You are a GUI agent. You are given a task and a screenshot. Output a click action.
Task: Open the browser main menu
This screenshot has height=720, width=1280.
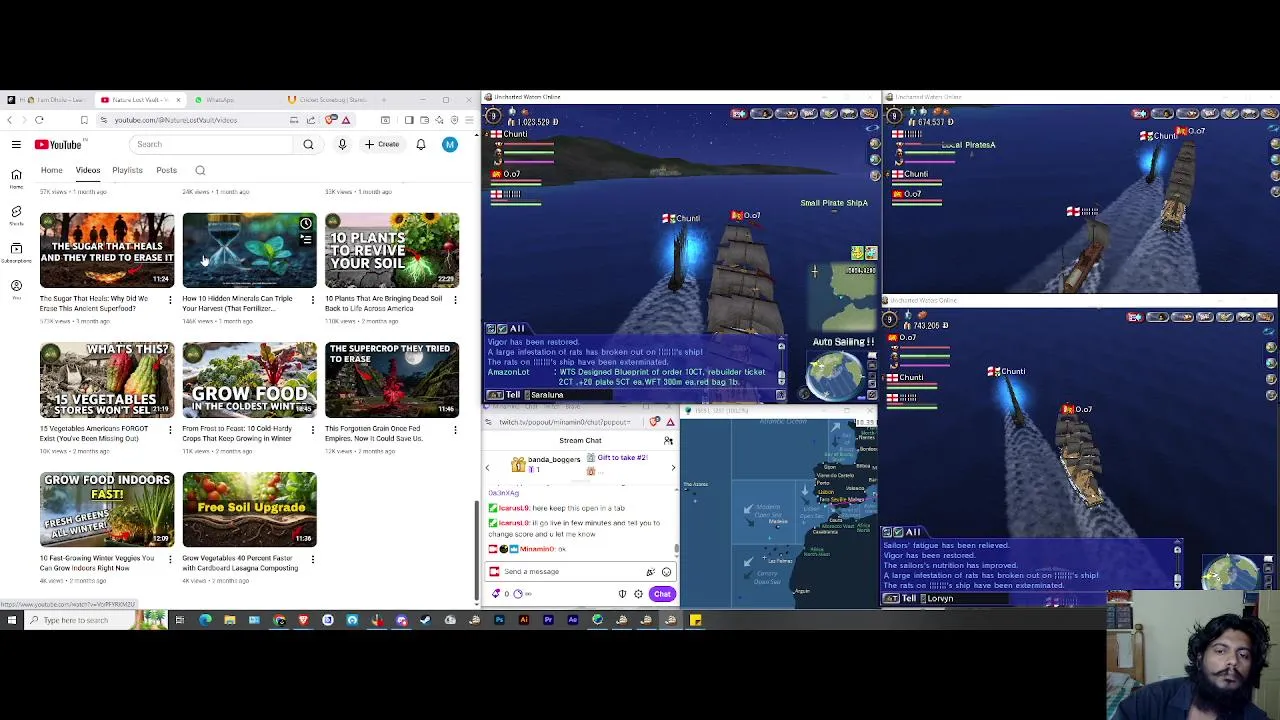point(469,120)
